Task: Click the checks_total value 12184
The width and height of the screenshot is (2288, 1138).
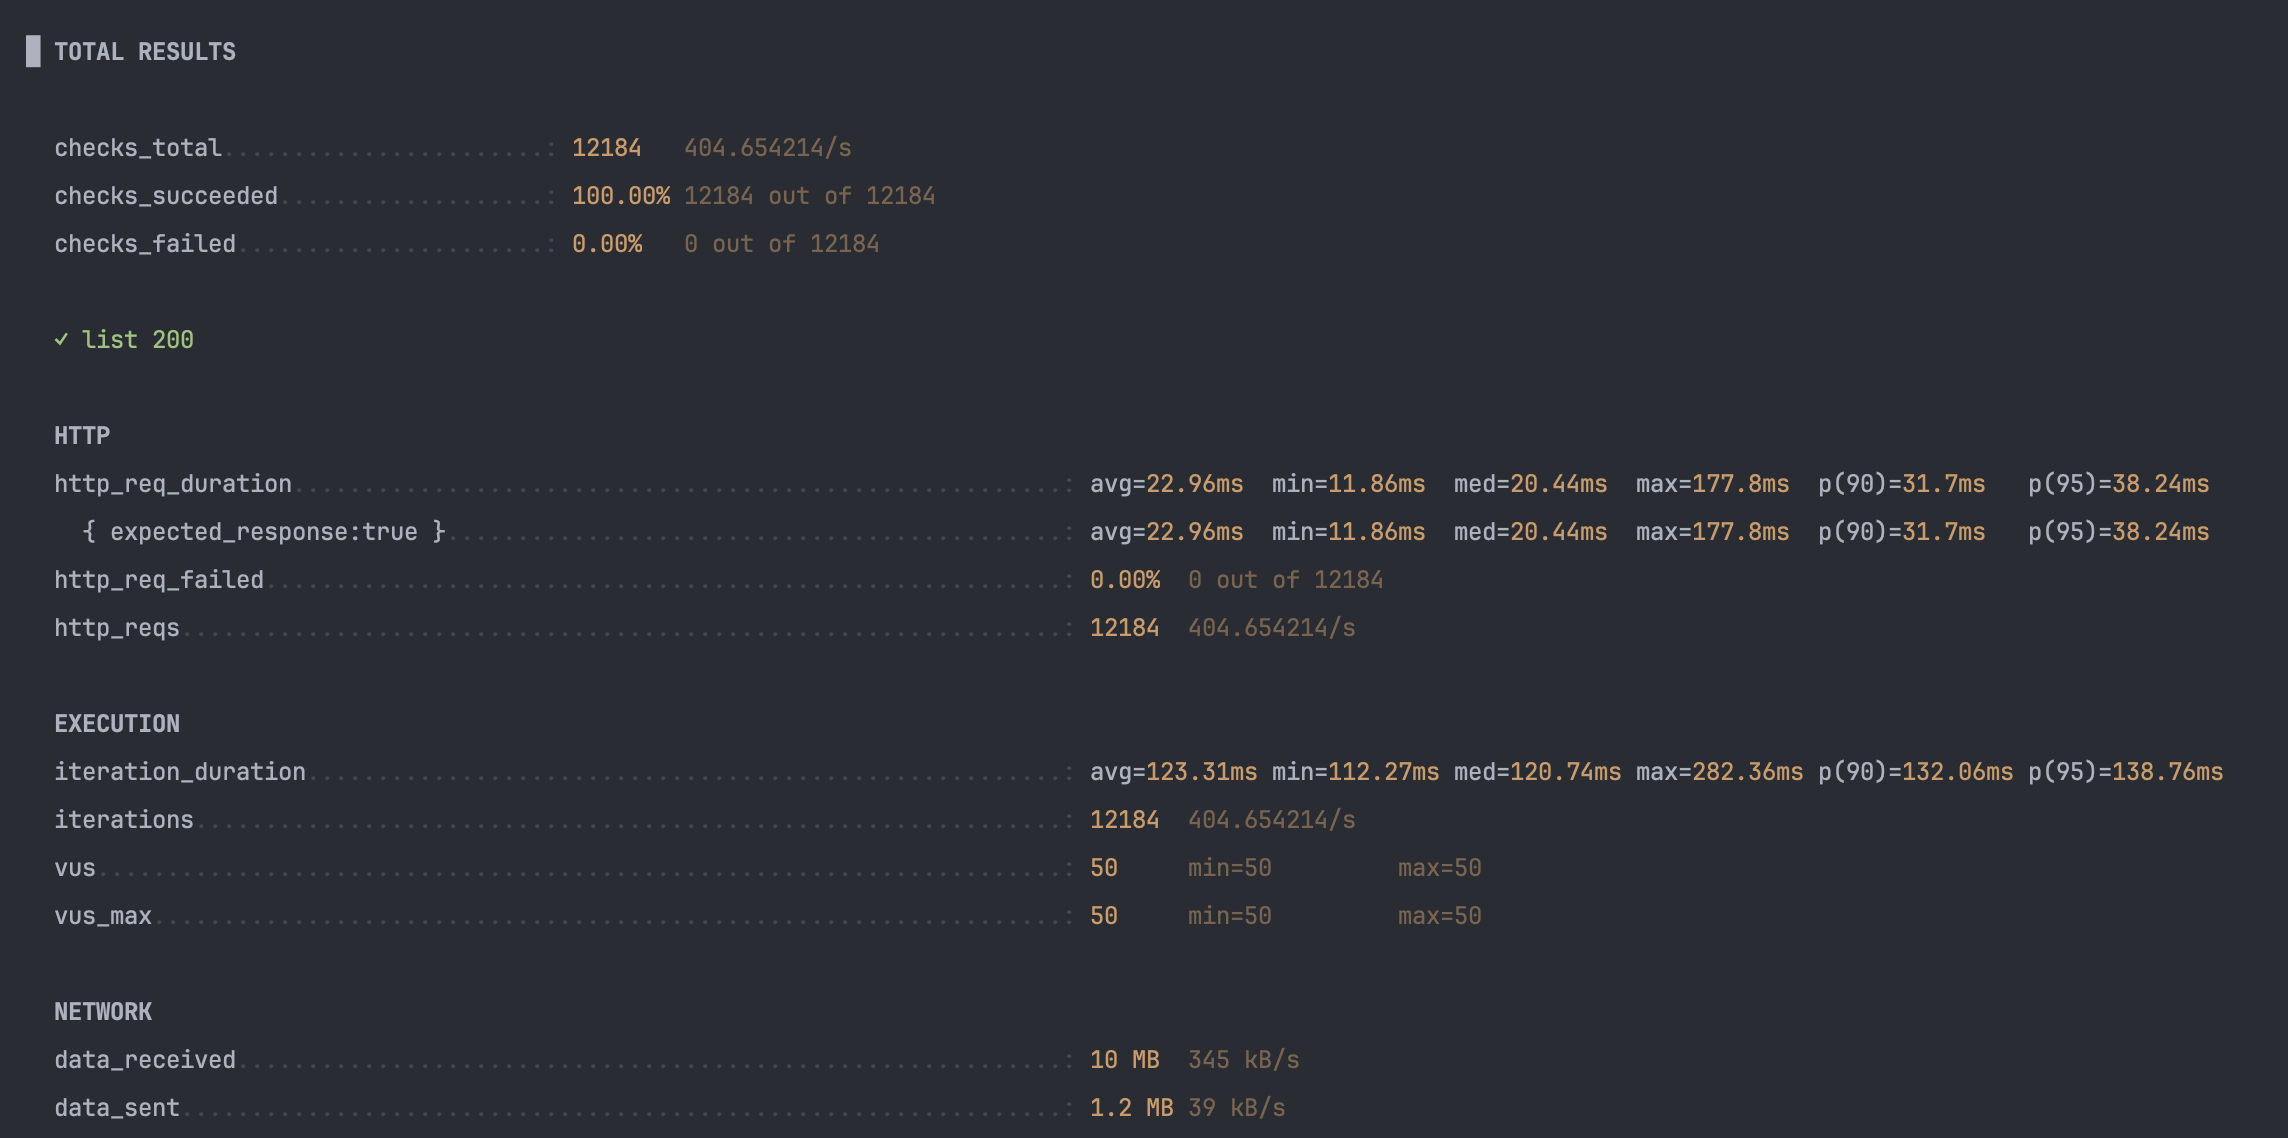Action: point(606,148)
